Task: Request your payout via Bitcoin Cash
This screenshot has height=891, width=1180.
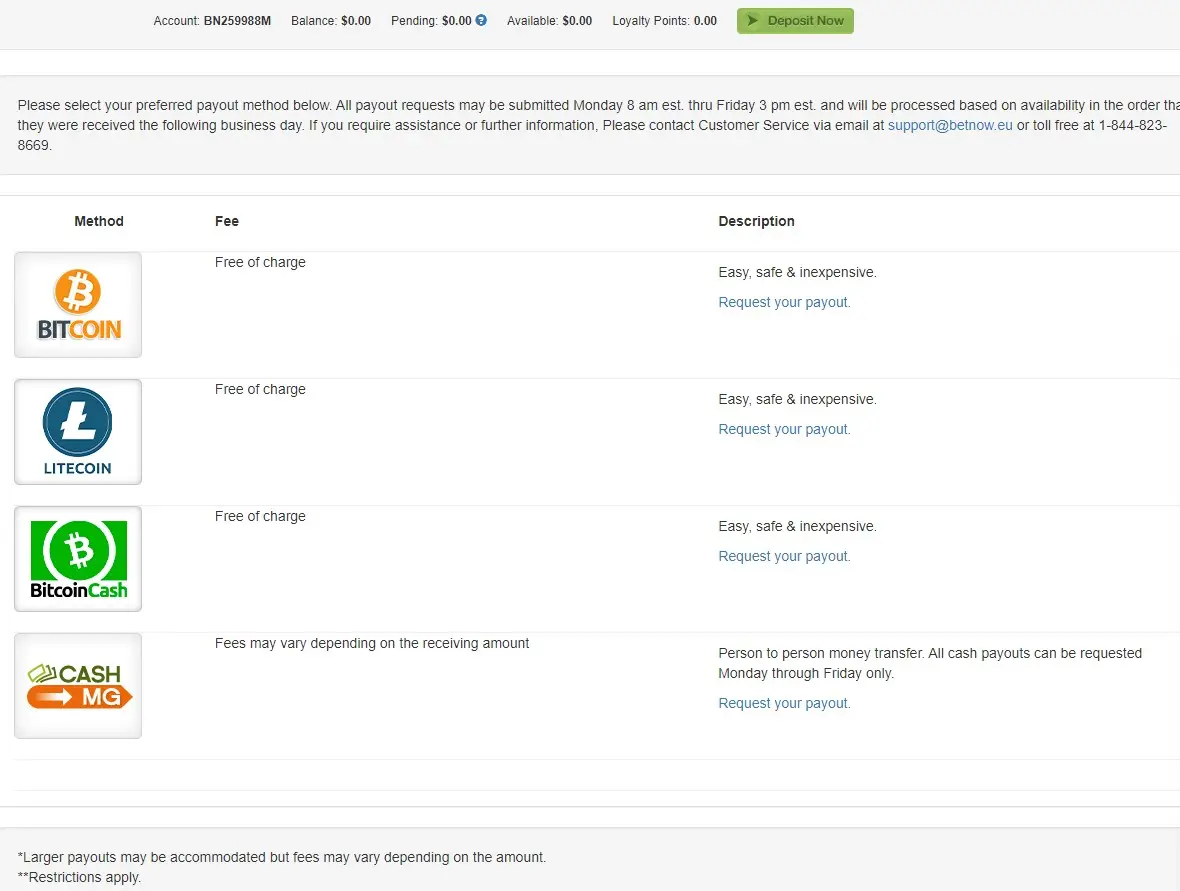Action: point(784,556)
